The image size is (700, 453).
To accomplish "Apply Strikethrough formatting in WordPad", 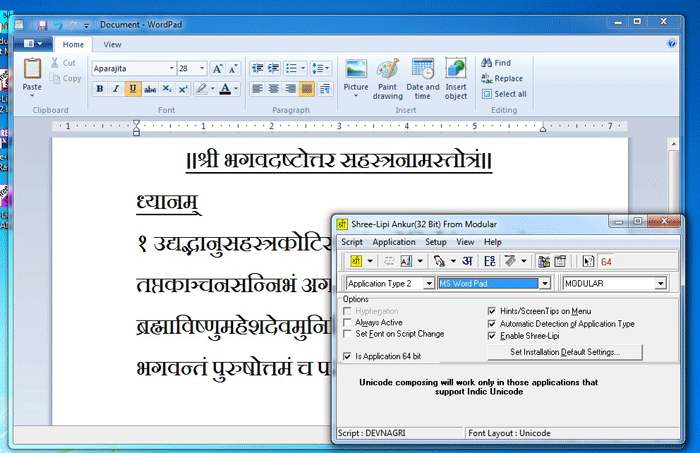I will pyautogui.click(x=150, y=89).
